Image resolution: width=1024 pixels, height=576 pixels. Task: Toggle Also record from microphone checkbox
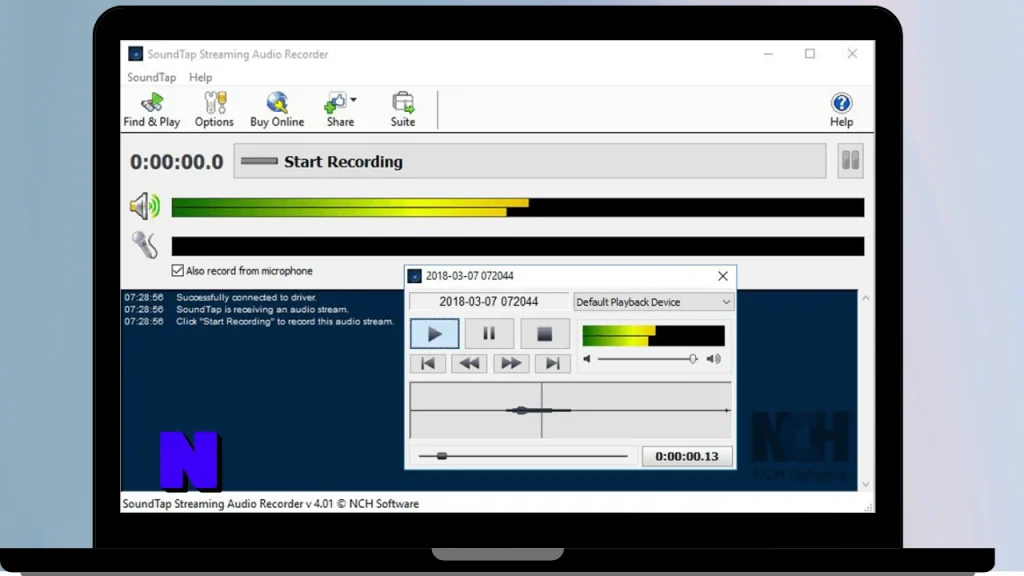pyautogui.click(x=177, y=270)
